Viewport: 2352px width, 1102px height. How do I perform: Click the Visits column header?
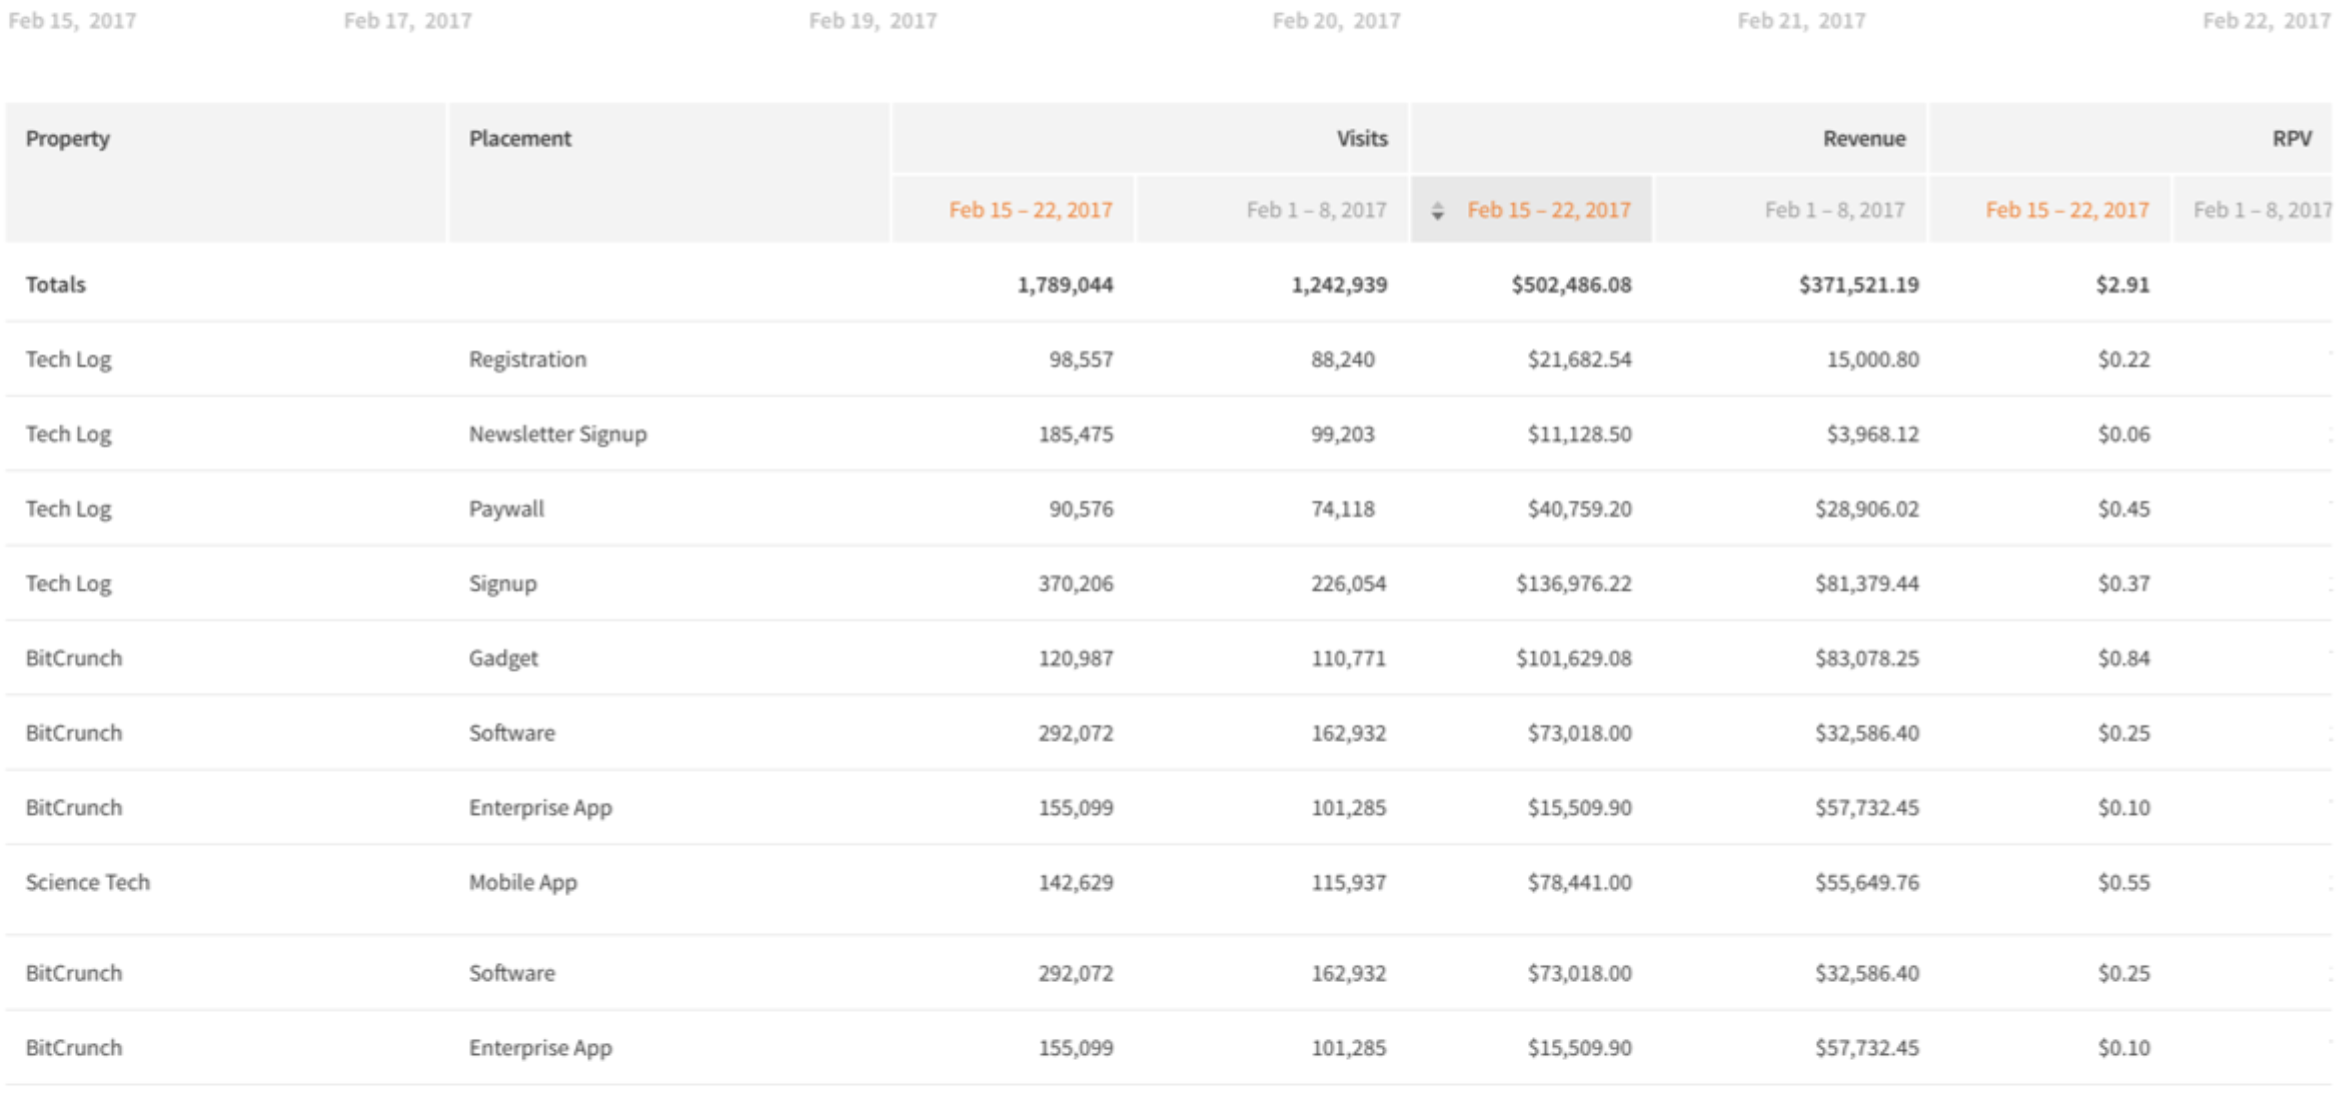[x=1361, y=139]
